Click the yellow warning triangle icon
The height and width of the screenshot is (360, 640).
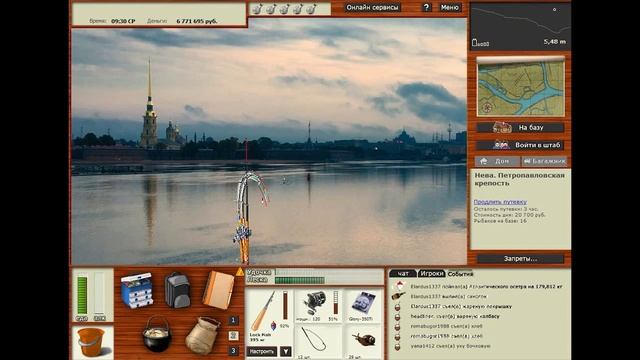point(240,272)
